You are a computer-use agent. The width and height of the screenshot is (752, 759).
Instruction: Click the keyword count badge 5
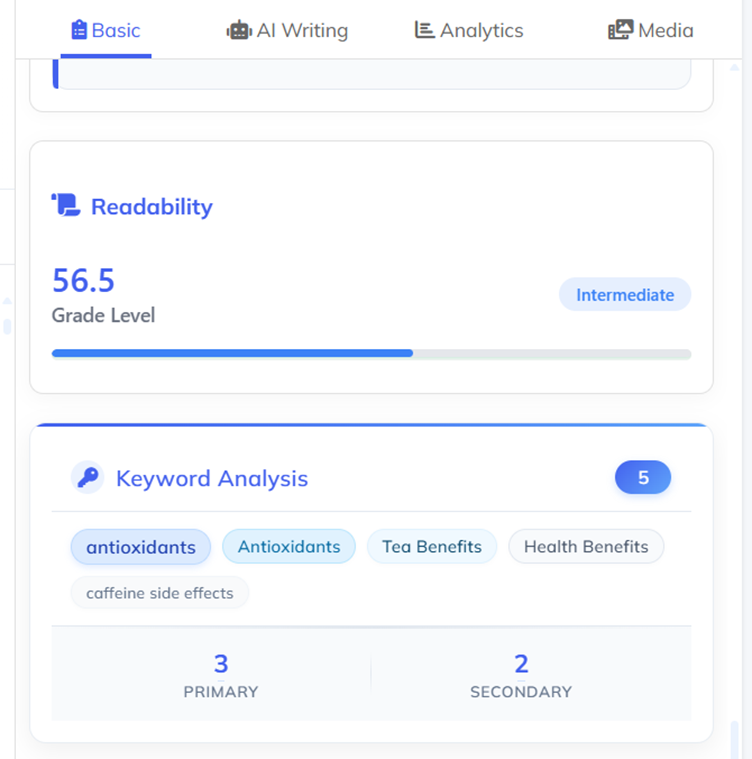[643, 477]
